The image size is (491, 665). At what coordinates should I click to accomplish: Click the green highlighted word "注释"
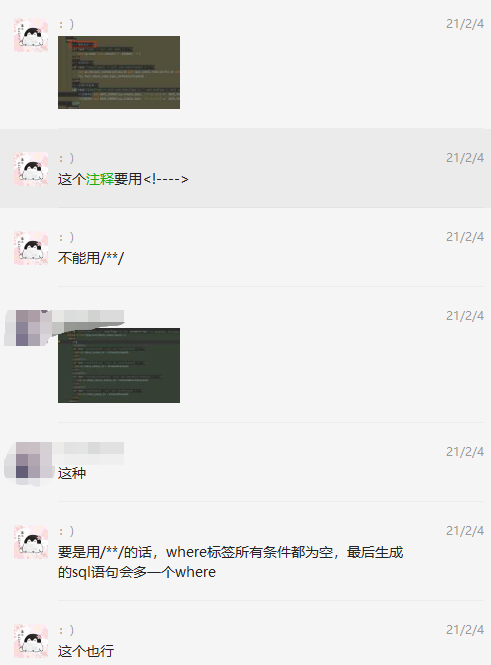[100, 179]
